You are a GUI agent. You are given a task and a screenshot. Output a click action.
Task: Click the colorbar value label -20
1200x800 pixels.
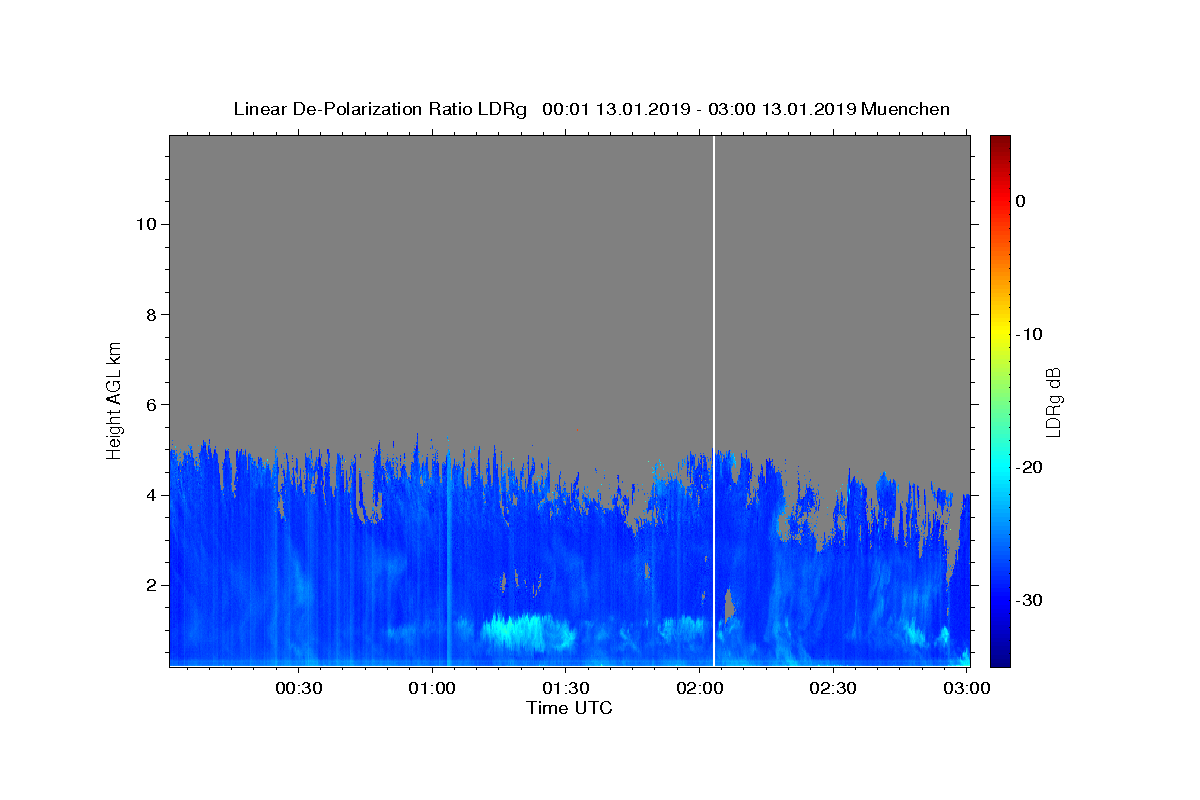tap(1028, 467)
